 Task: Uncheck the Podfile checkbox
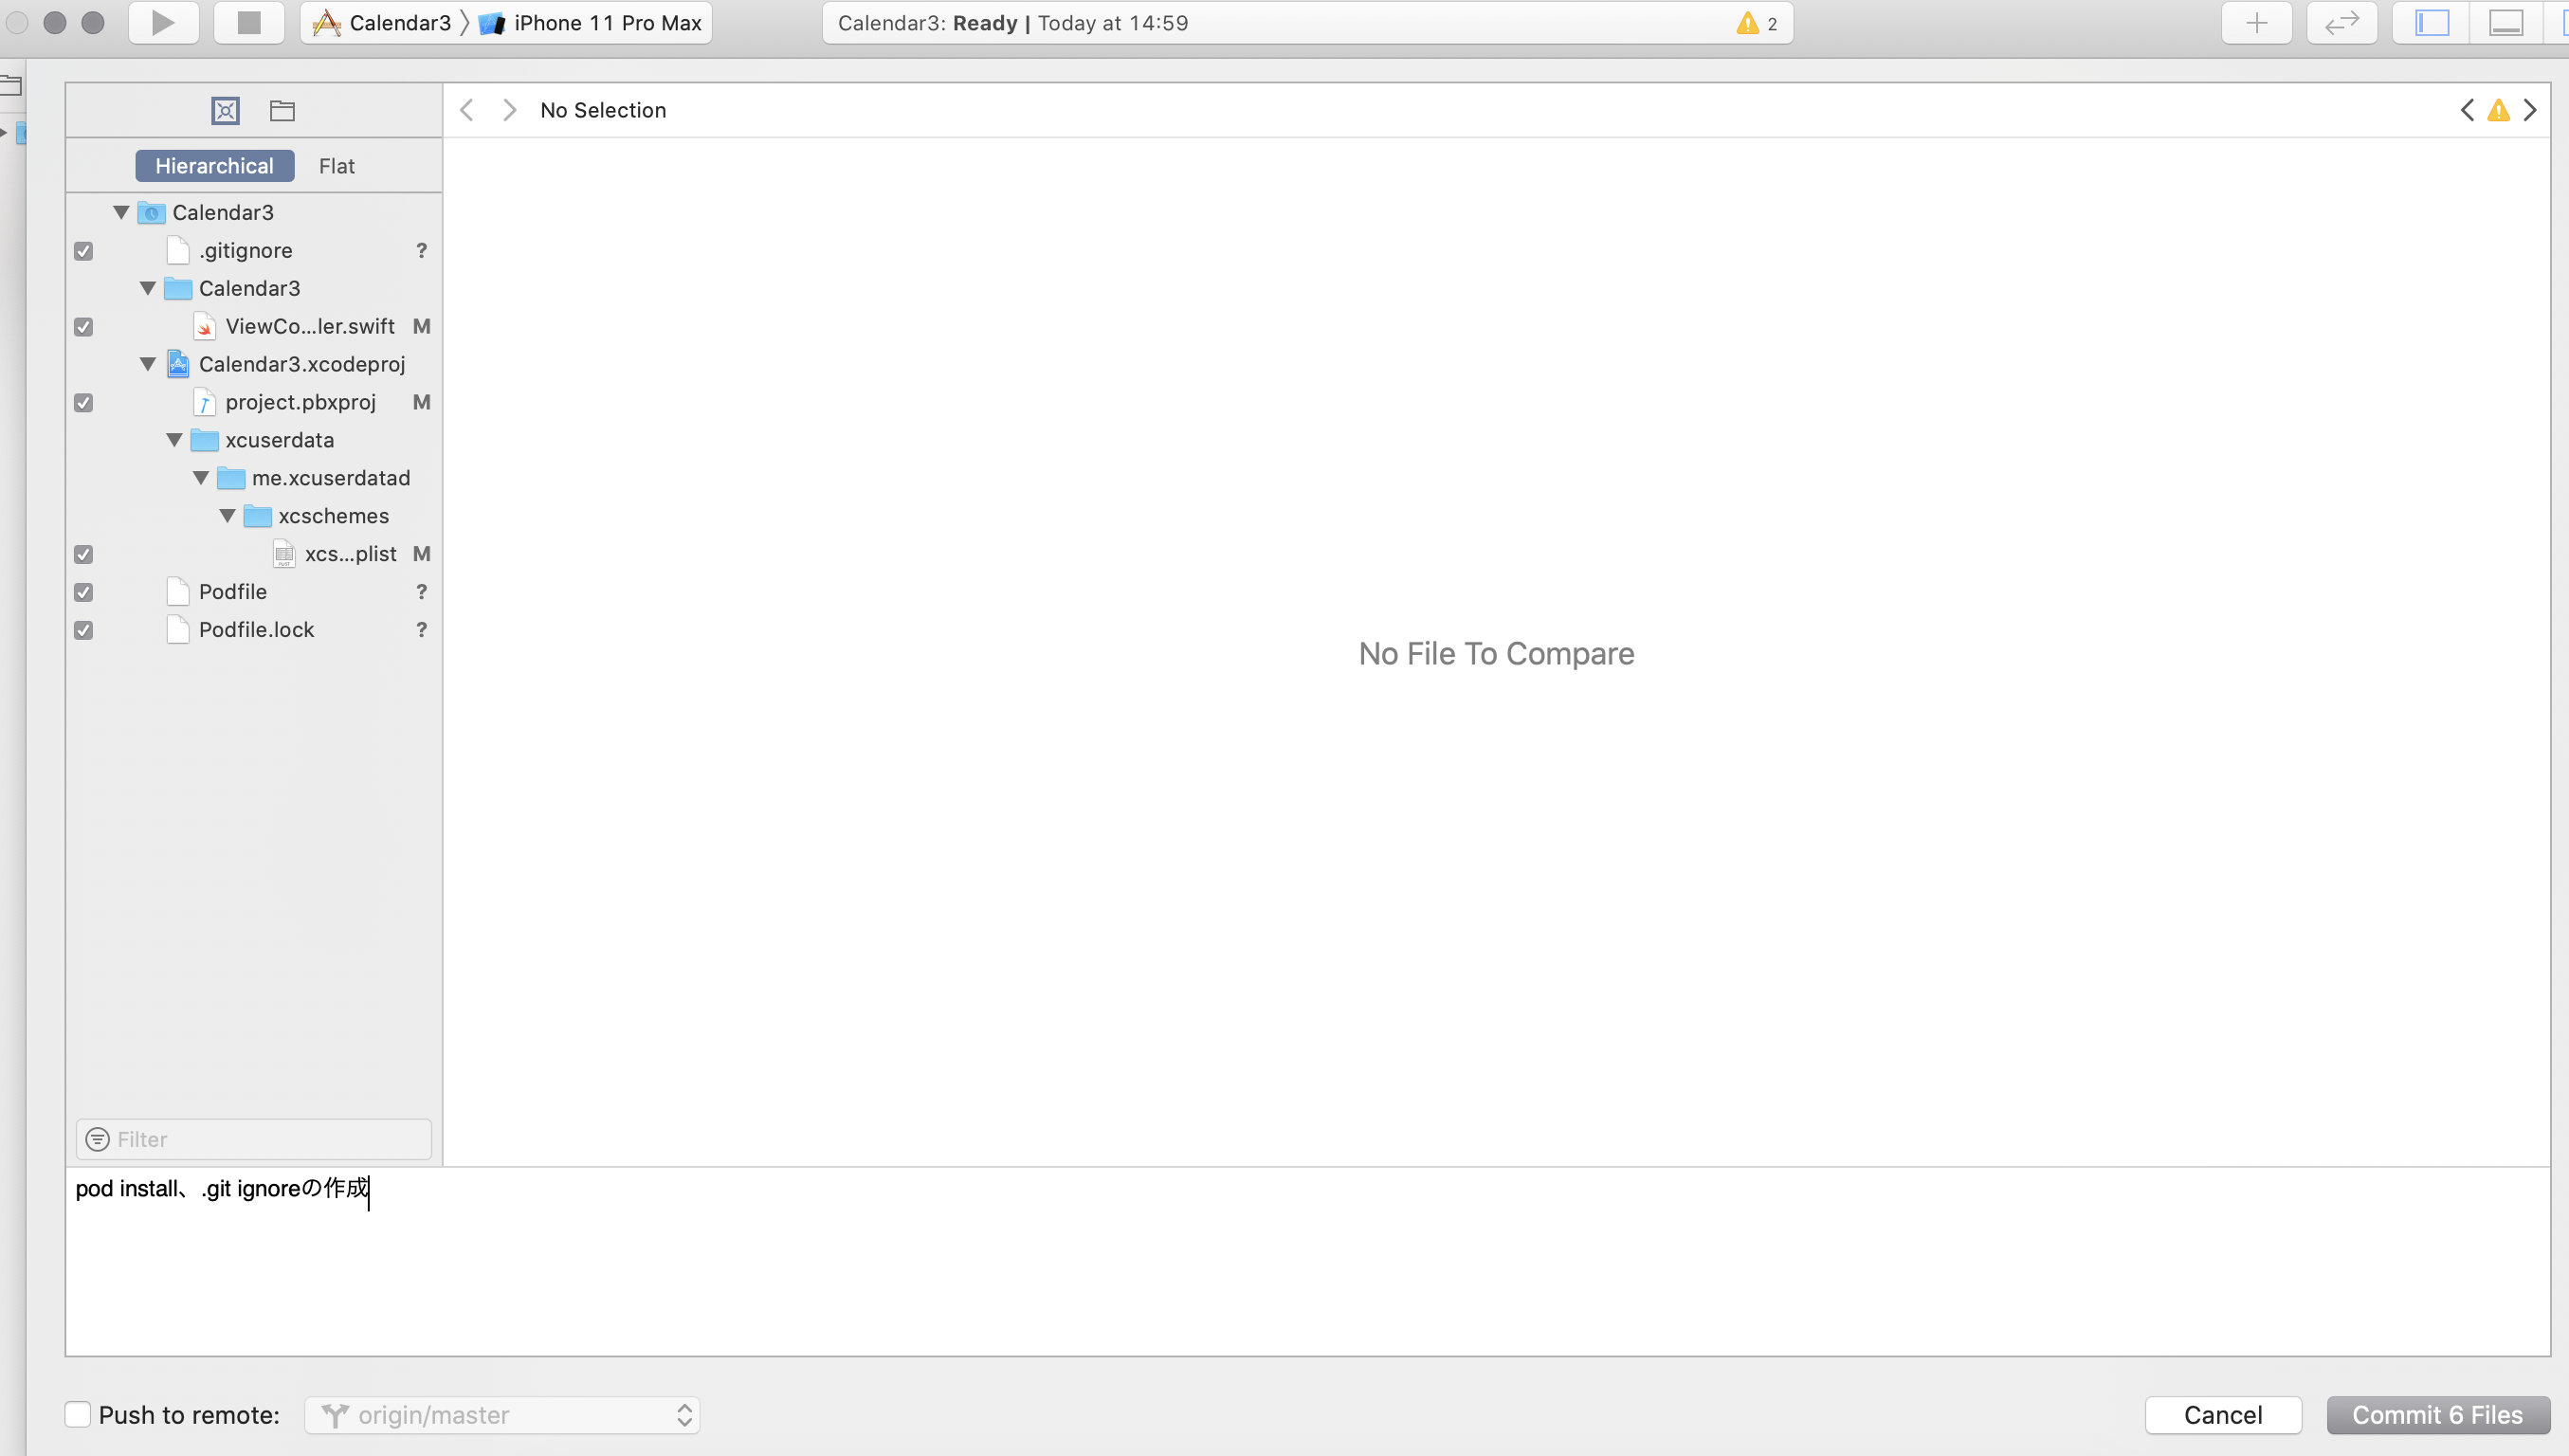point(84,592)
